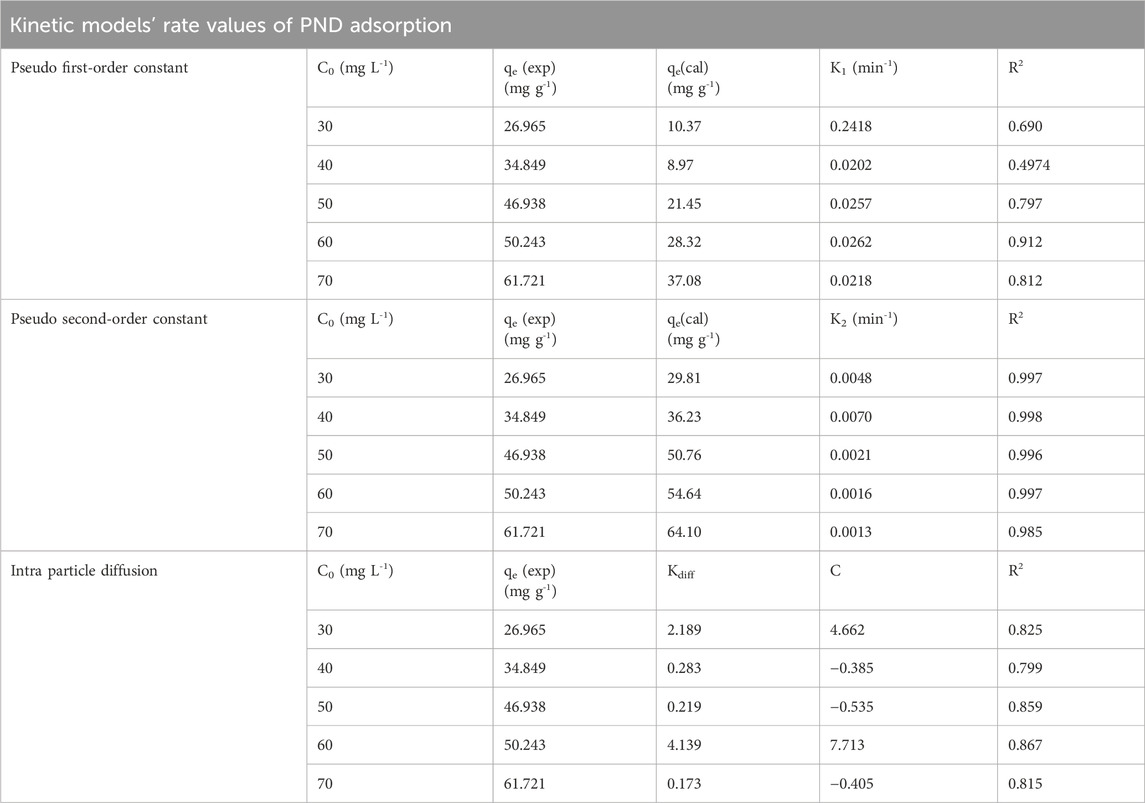1145x803 pixels.
Task: Click the Kdiff value 4.139
Action: [684, 745]
